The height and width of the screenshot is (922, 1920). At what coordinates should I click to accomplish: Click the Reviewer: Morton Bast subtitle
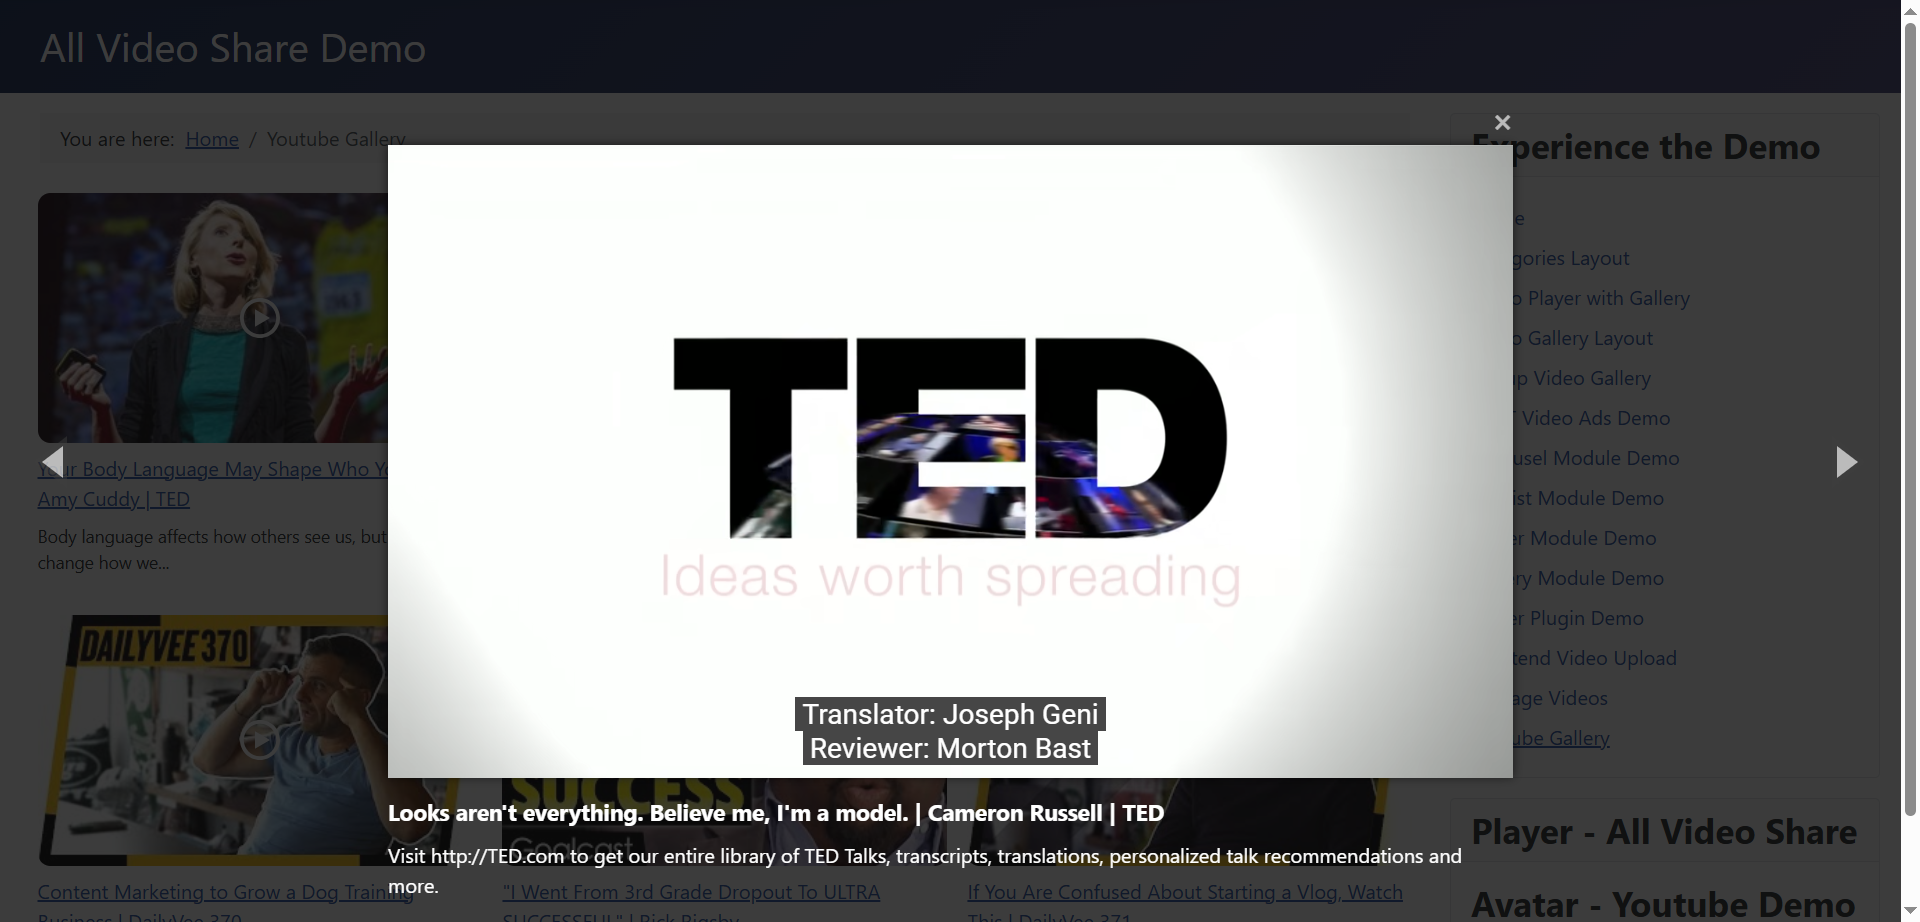point(950,748)
